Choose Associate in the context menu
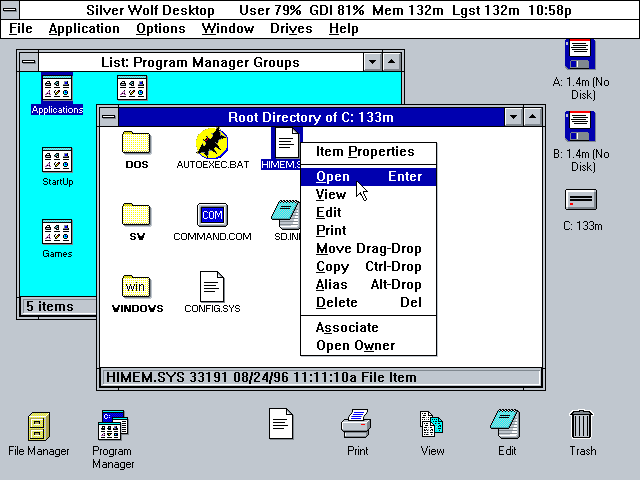 coord(368,328)
